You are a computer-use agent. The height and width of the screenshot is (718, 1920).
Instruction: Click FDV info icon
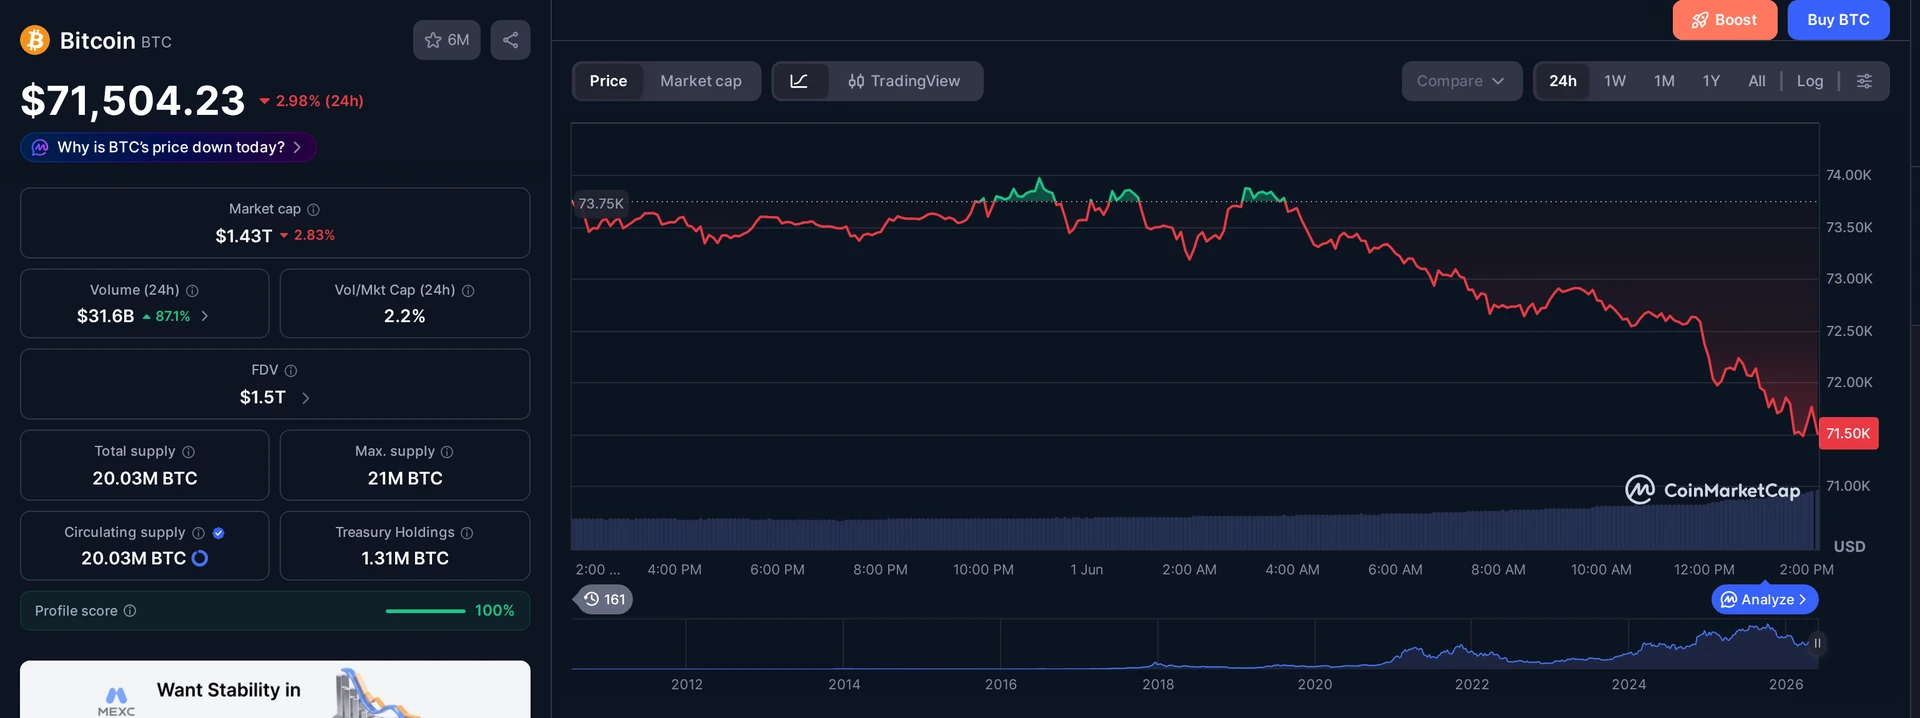point(291,370)
